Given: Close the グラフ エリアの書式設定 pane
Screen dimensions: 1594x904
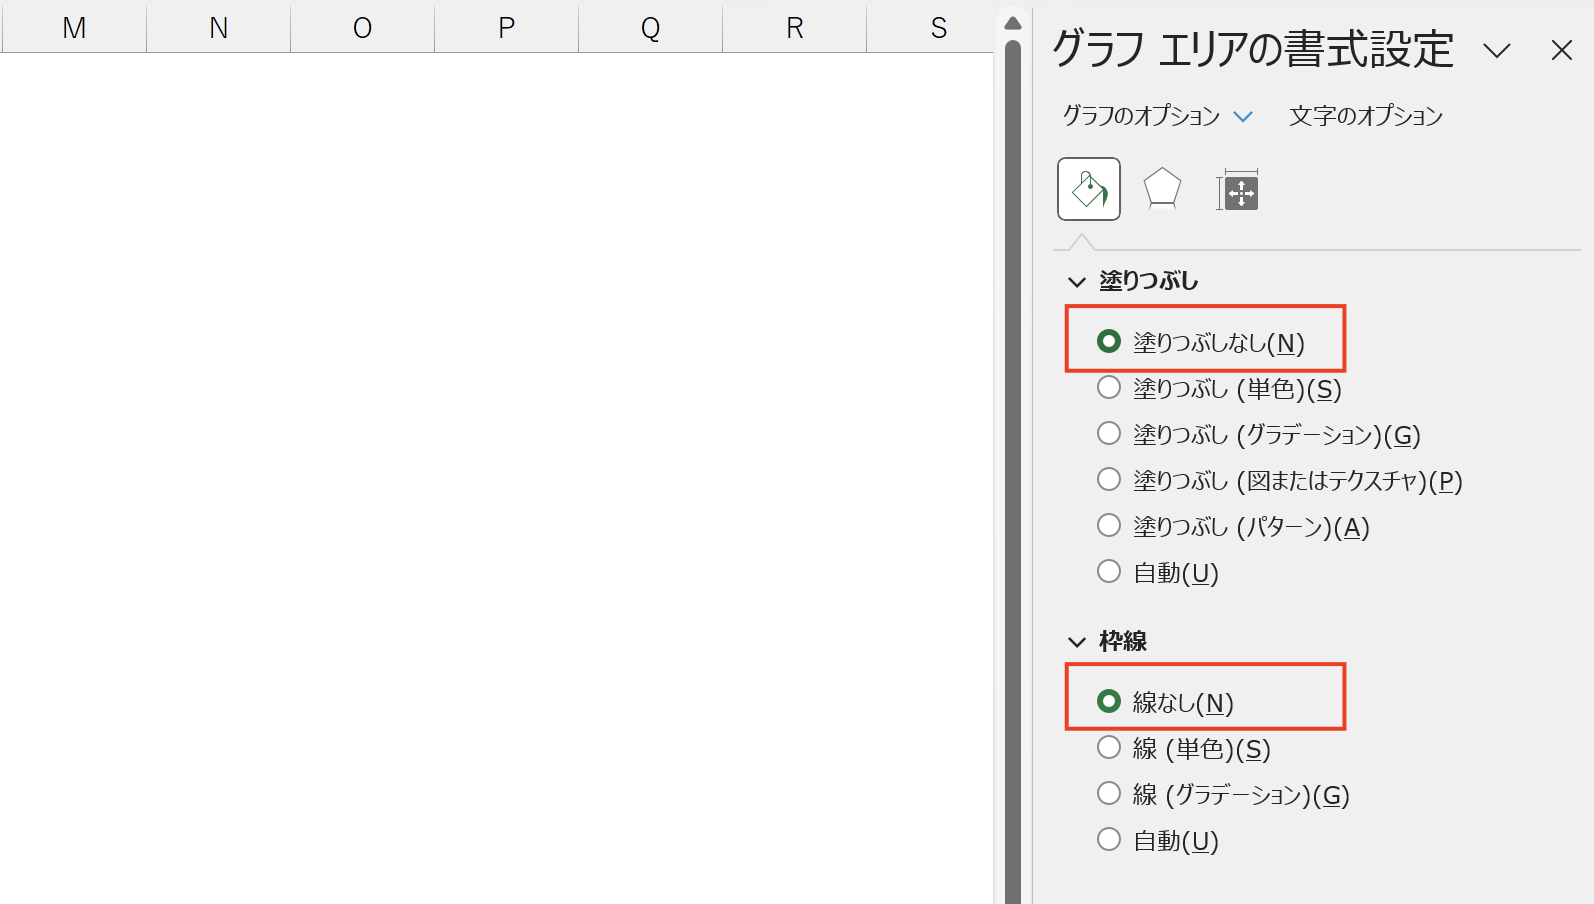Looking at the screenshot, I should (x=1561, y=50).
